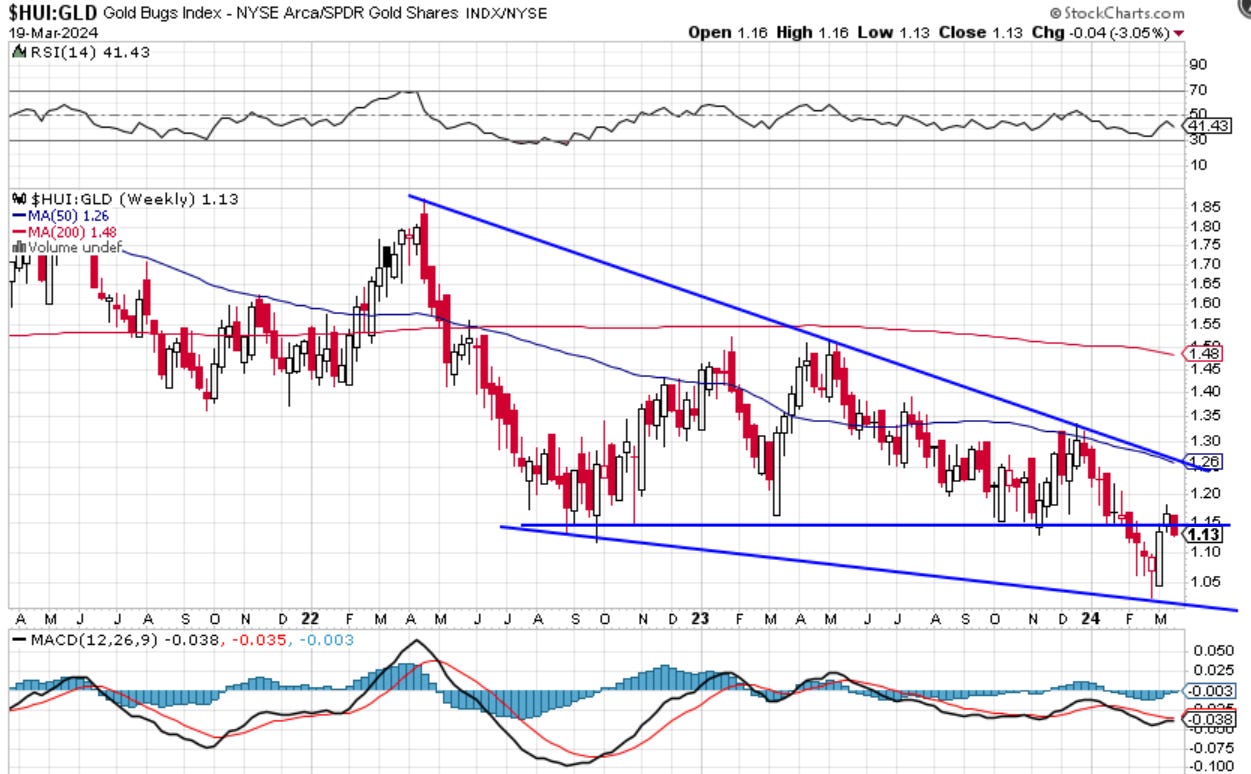Click the 1.30 price axis label

[x=1203, y=440]
